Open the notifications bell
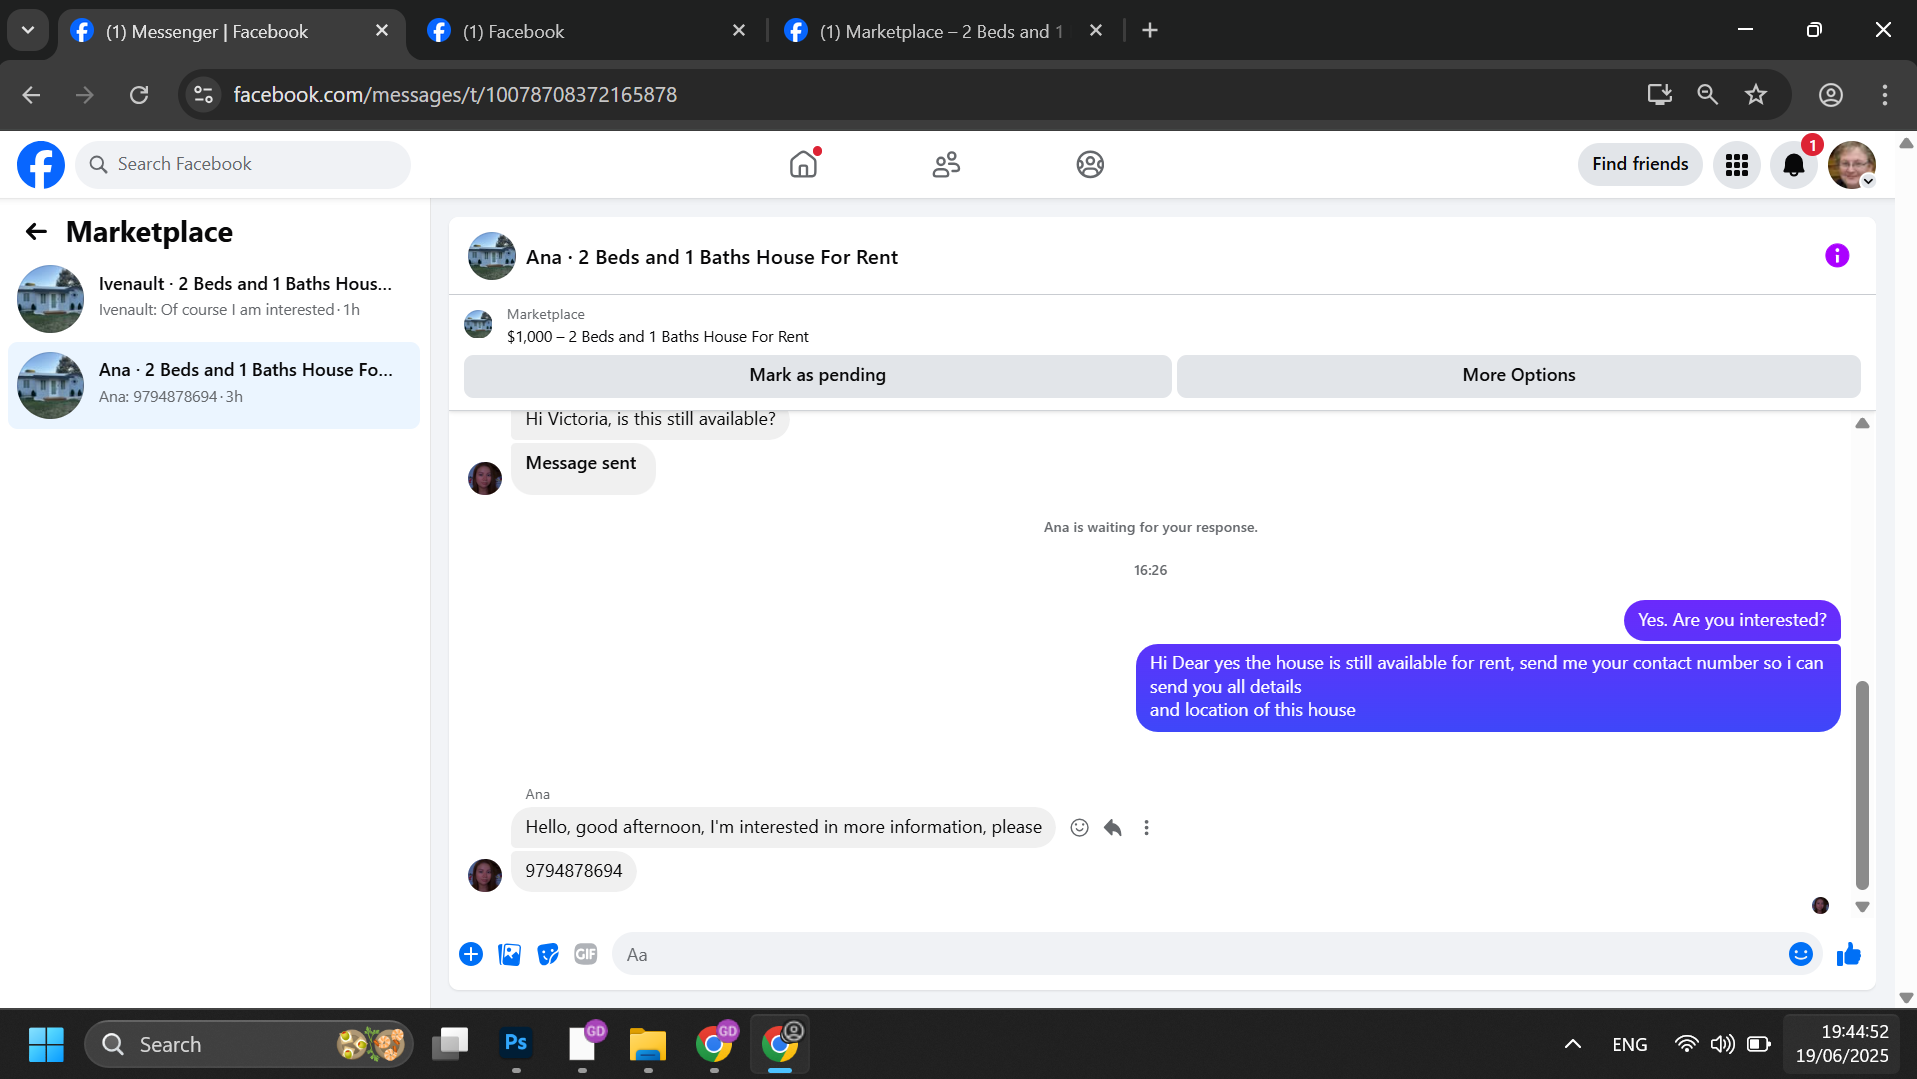1917x1079 pixels. [x=1794, y=165]
